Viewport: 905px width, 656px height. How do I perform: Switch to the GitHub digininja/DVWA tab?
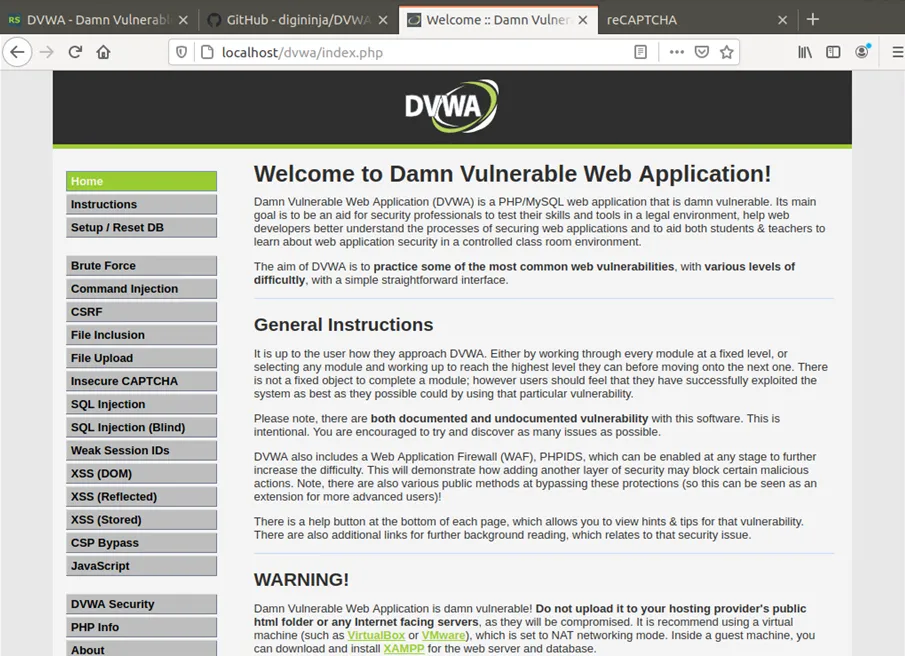point(298,20)
